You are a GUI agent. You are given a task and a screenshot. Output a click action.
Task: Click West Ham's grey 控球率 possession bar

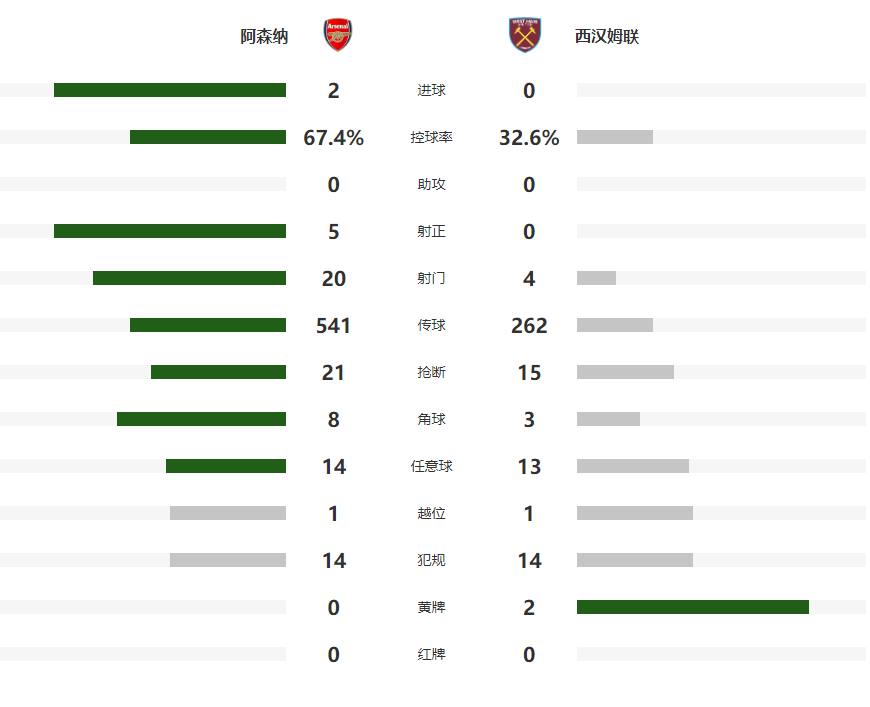[x=615, y=137]
